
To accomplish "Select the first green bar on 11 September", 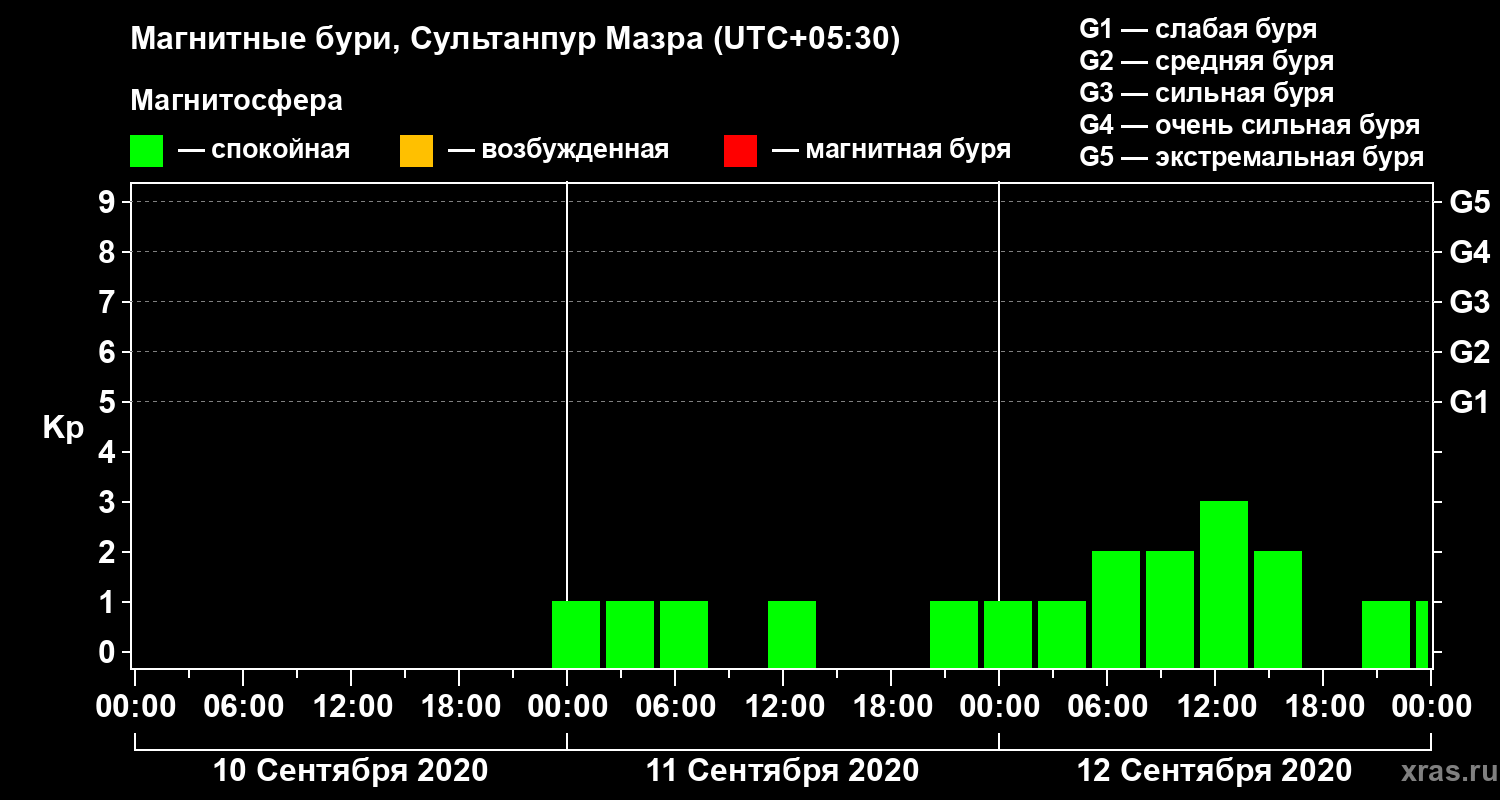I will (x=576, y=634).
